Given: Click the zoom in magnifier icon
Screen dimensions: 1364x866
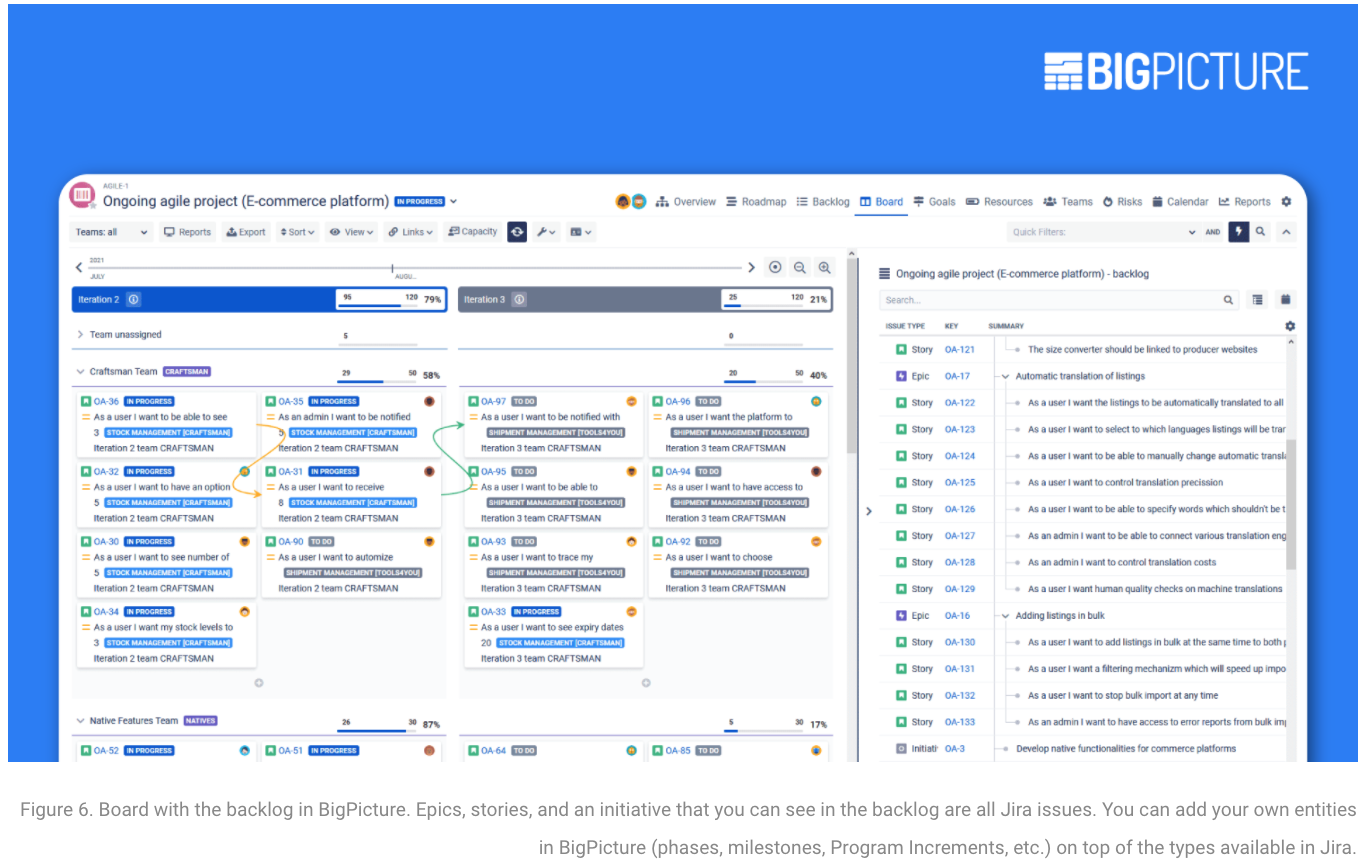Looking at the screenshot, I should click(824, 268).
